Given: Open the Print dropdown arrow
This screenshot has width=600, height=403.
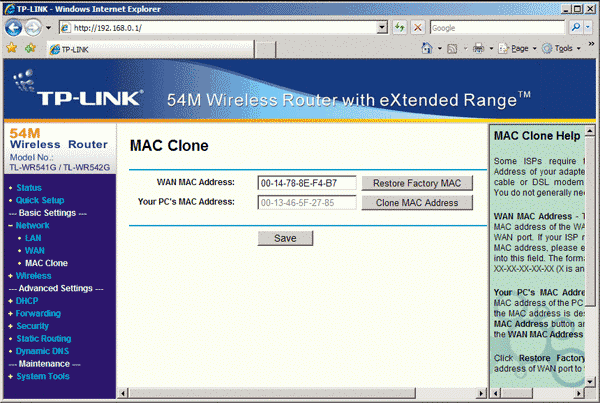Looking at the screenshot, I should 491,49.
